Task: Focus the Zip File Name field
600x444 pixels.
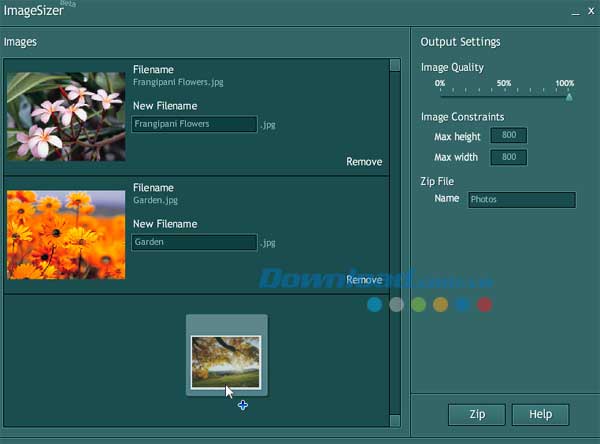Action: 522,199
